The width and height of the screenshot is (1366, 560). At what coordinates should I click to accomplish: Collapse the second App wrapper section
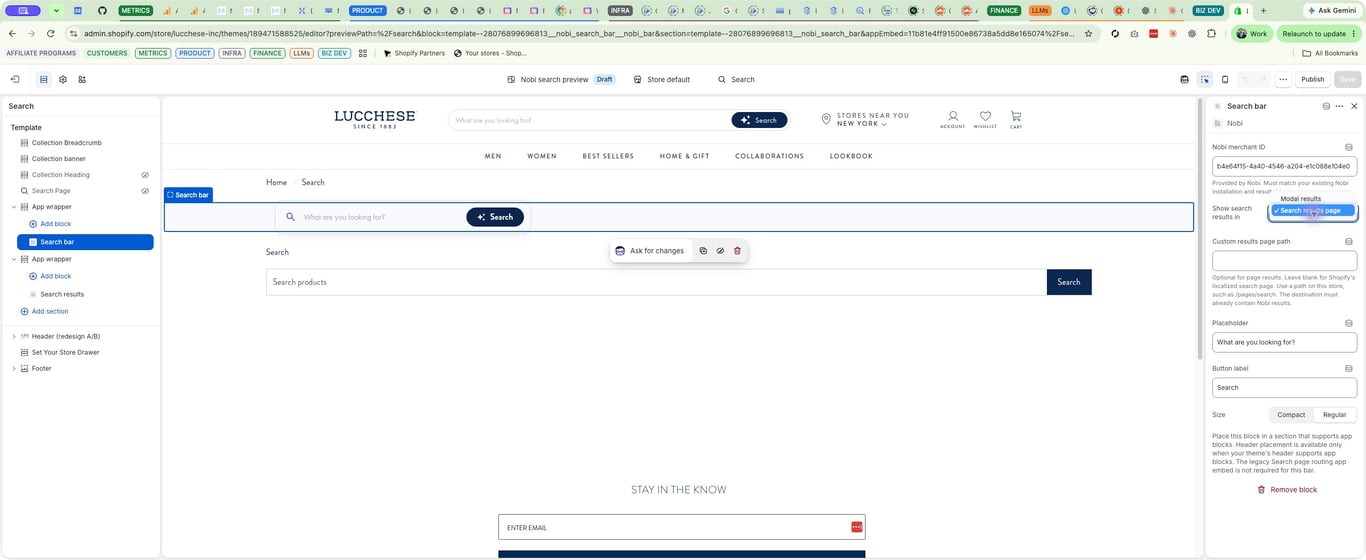pos(14,259)
